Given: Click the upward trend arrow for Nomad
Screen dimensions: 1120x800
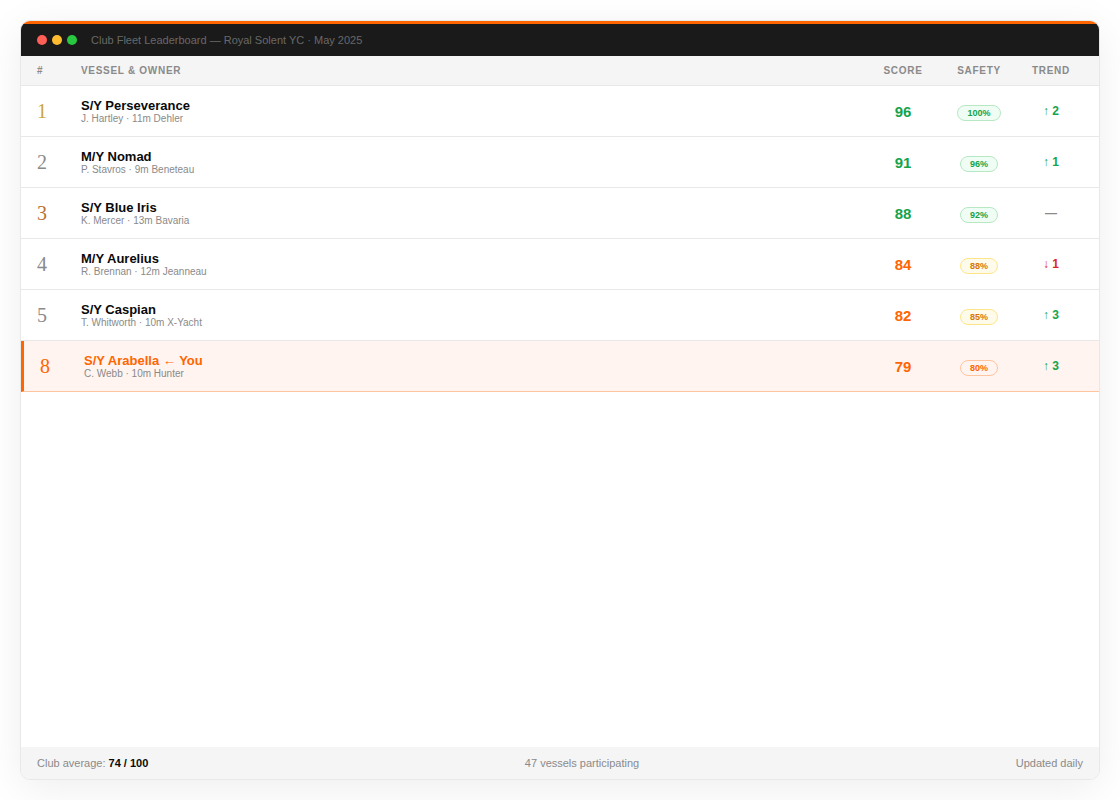Looking at the screenshot, I should 1050,161.
